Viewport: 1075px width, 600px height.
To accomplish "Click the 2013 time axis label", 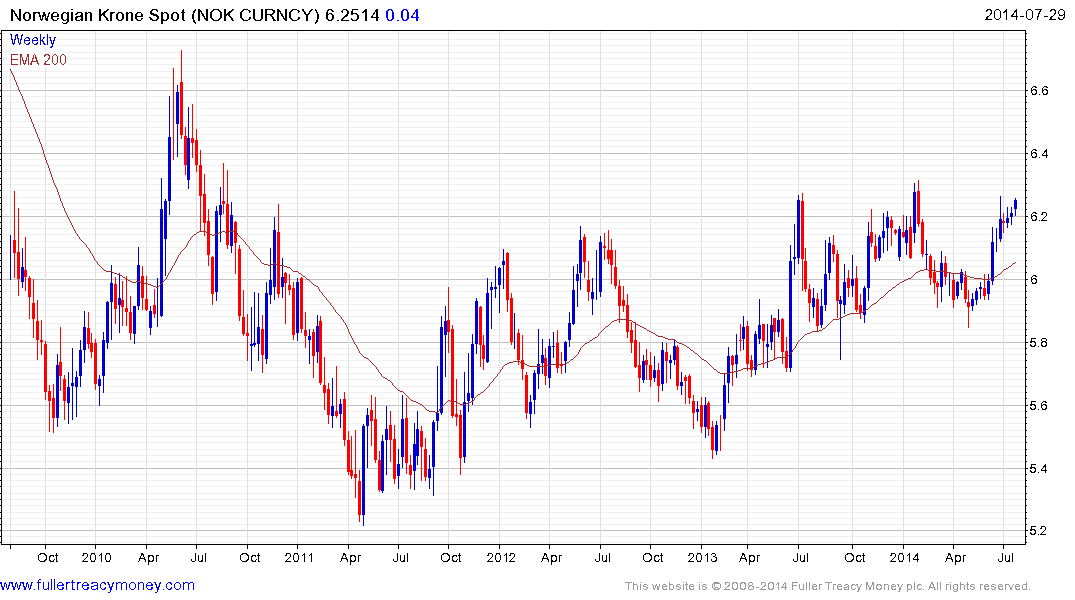I will pyautogui.click(x=702, y=557).
